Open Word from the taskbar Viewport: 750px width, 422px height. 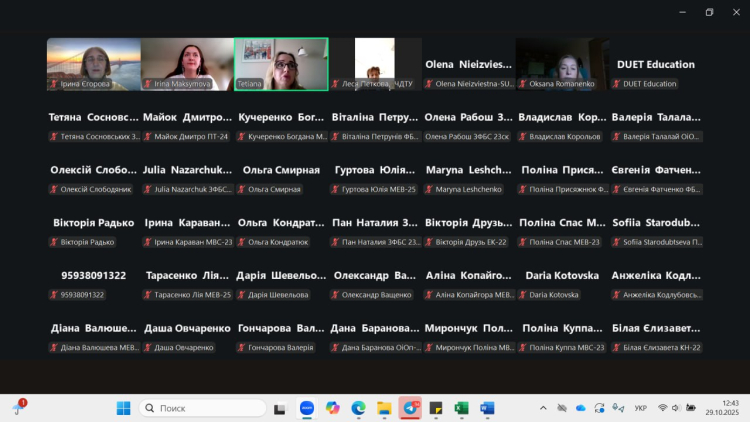pos(488,408)
